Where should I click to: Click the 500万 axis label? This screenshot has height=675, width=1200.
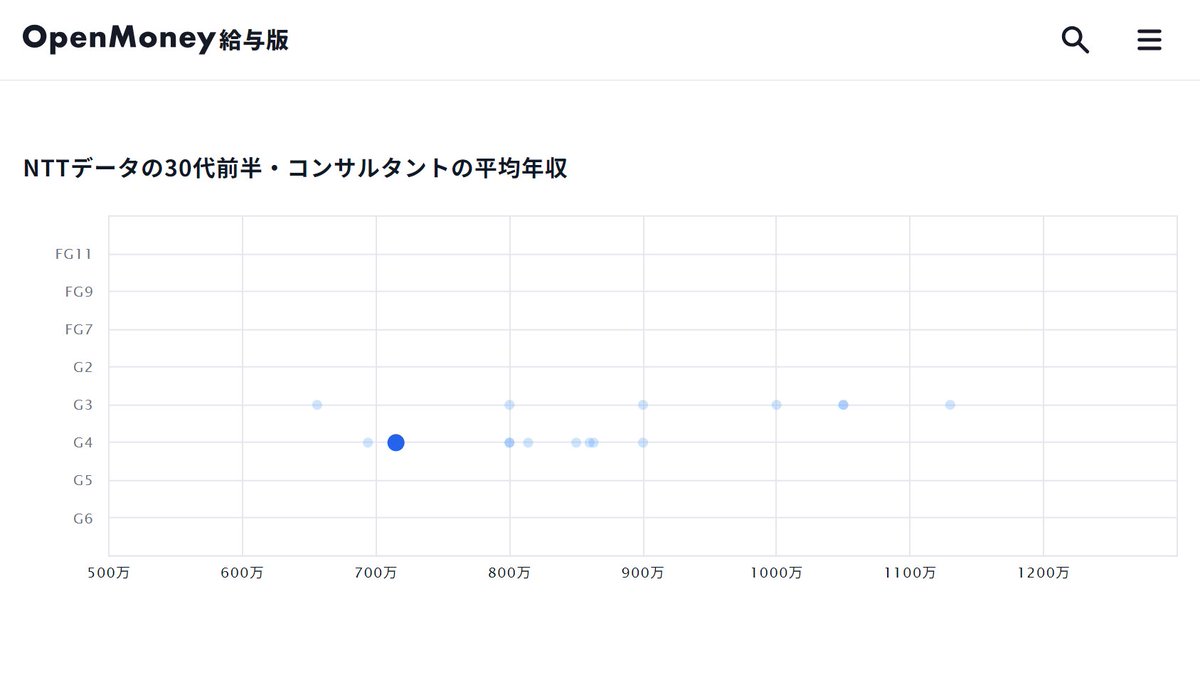coord(109,573)
